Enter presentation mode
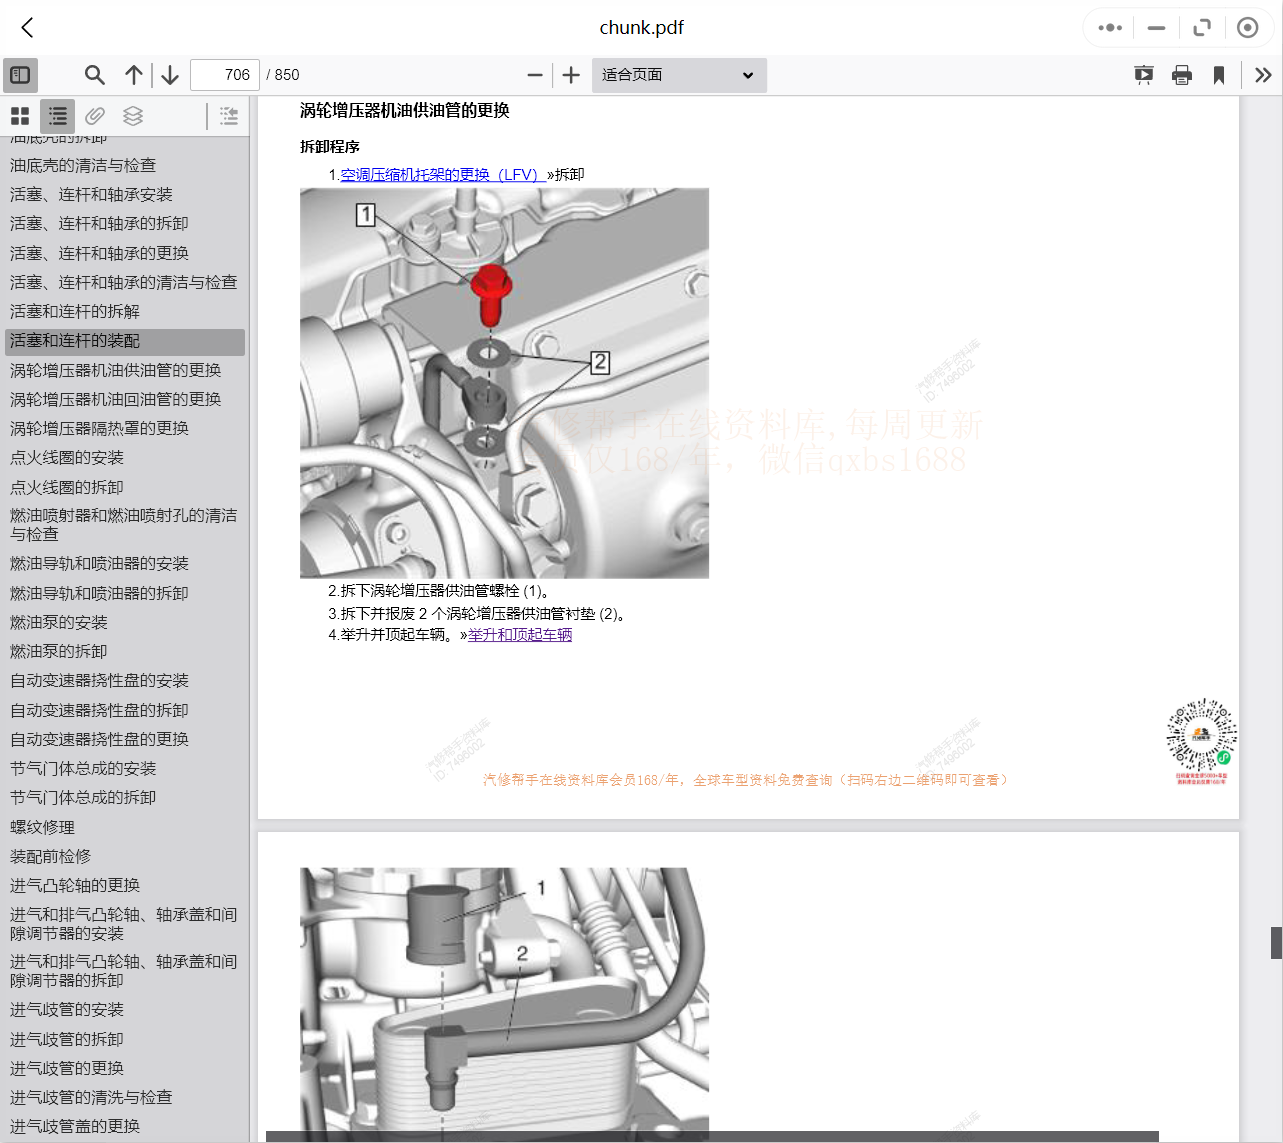Viewport: 1283px width, 1143px height. [x=1143, y=74]
